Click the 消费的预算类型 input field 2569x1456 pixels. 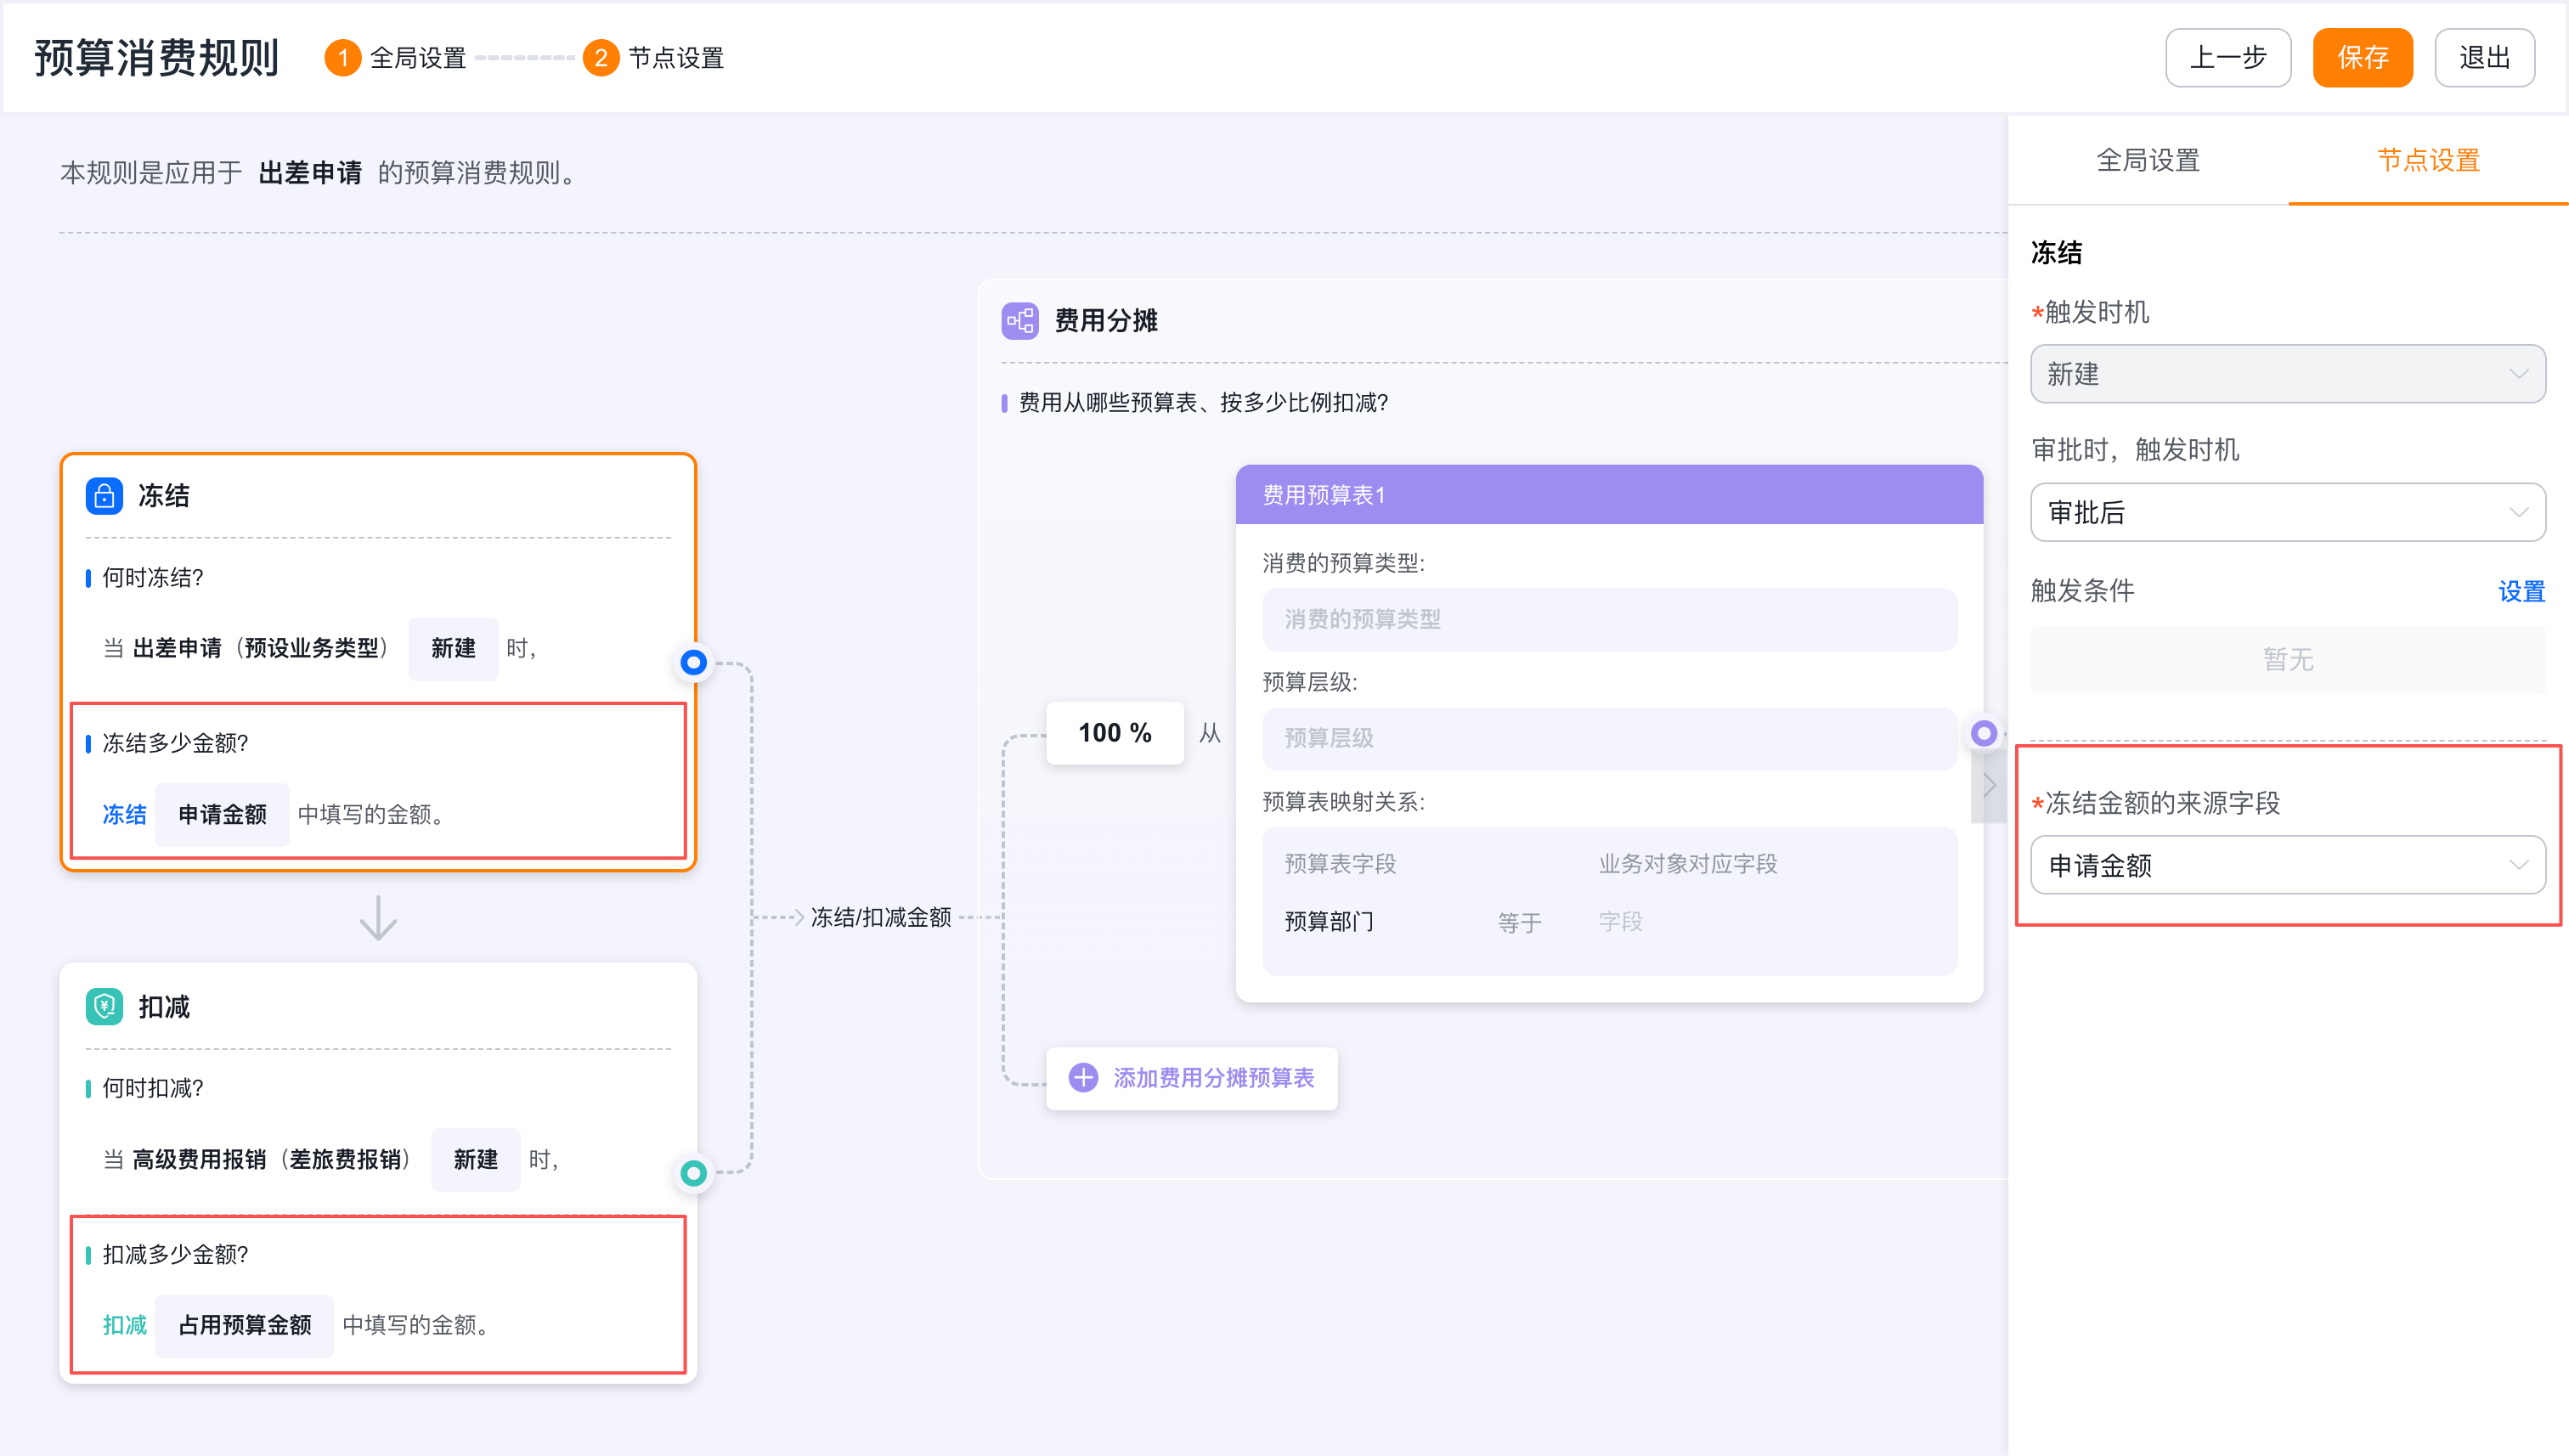click(1608, 619)
